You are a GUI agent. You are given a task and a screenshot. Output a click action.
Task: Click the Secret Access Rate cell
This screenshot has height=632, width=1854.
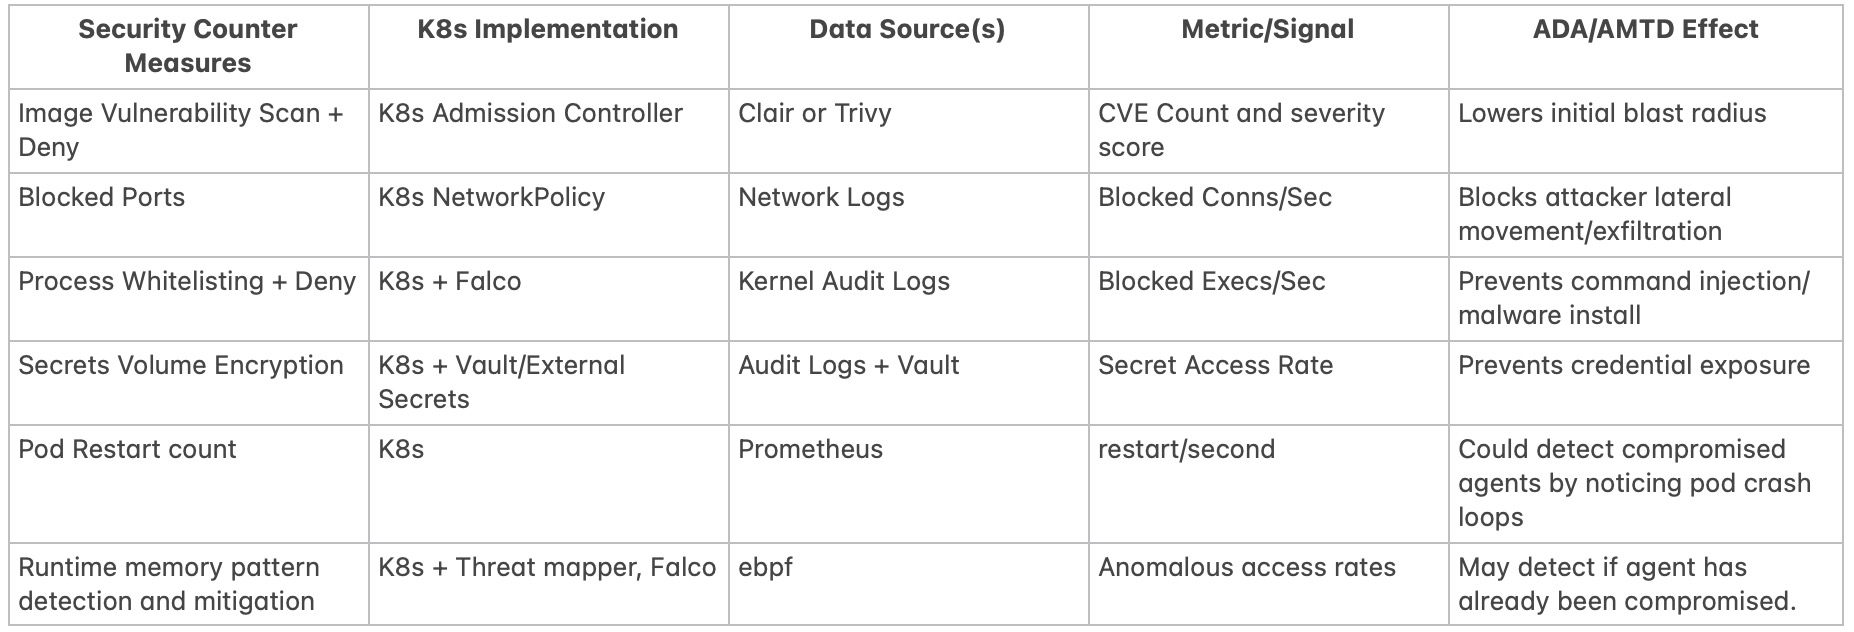click(x=1215, y=366)
